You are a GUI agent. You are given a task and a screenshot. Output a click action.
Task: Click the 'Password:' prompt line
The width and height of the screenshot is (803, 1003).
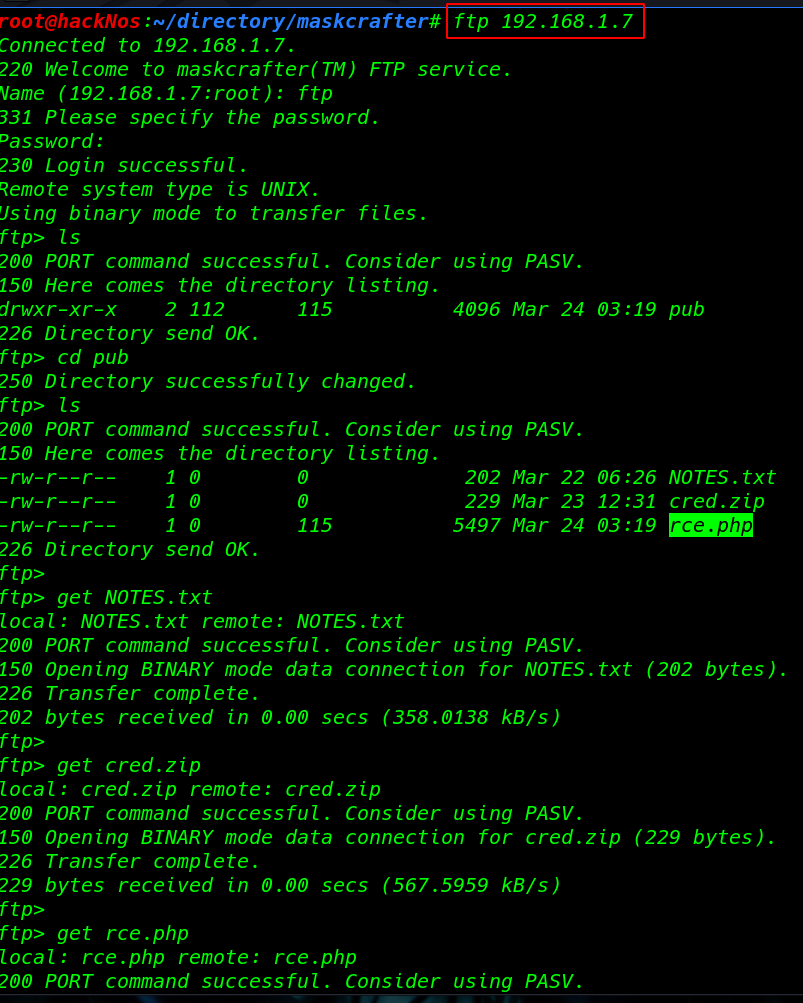(52, 141)
